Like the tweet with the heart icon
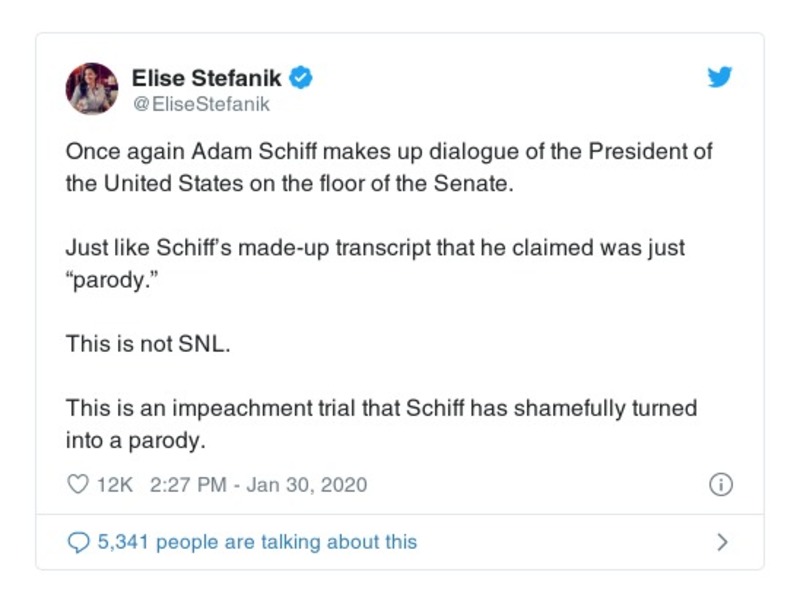Image resolution: width=800 pixels, height=607 pixels. click(x=77, y=485)
